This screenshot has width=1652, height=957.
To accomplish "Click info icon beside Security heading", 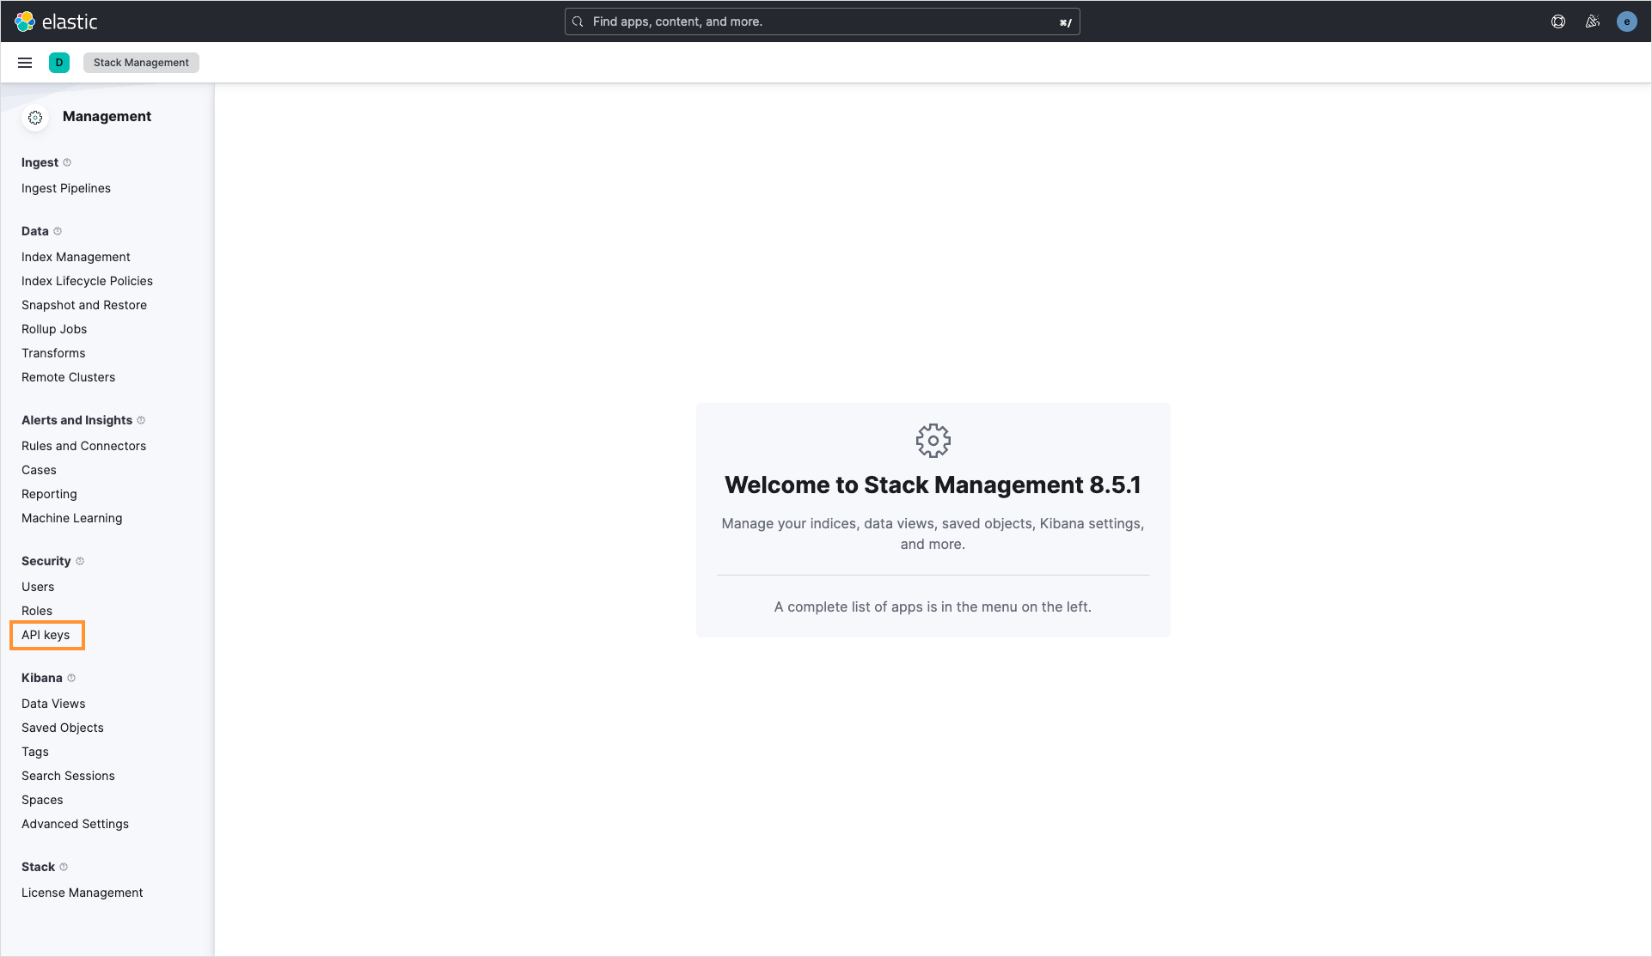I will click(80, 562).
